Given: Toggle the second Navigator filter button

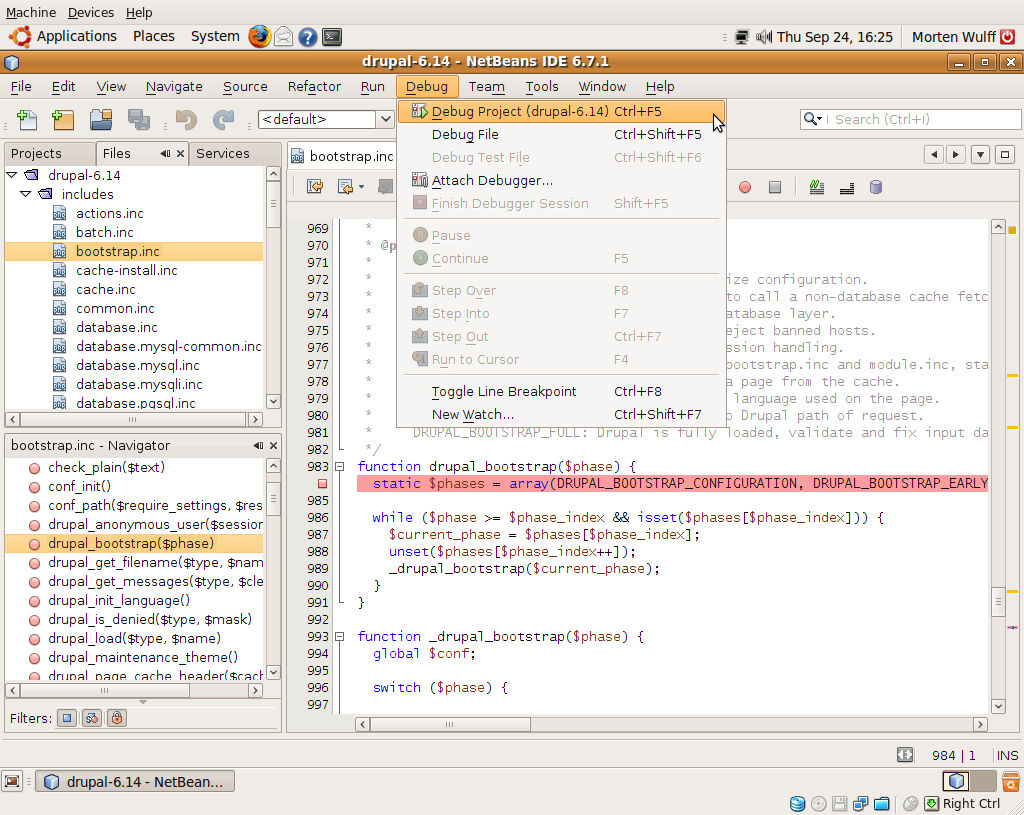Looking at the screenshot, I should (x=91, y=718).
